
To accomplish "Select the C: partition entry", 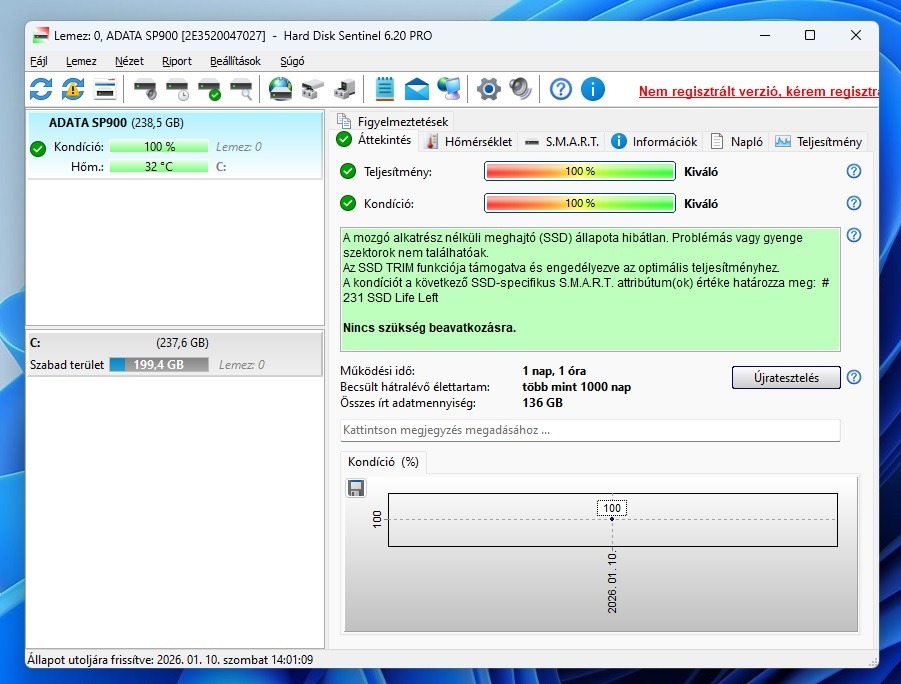I will click(175, 353).
